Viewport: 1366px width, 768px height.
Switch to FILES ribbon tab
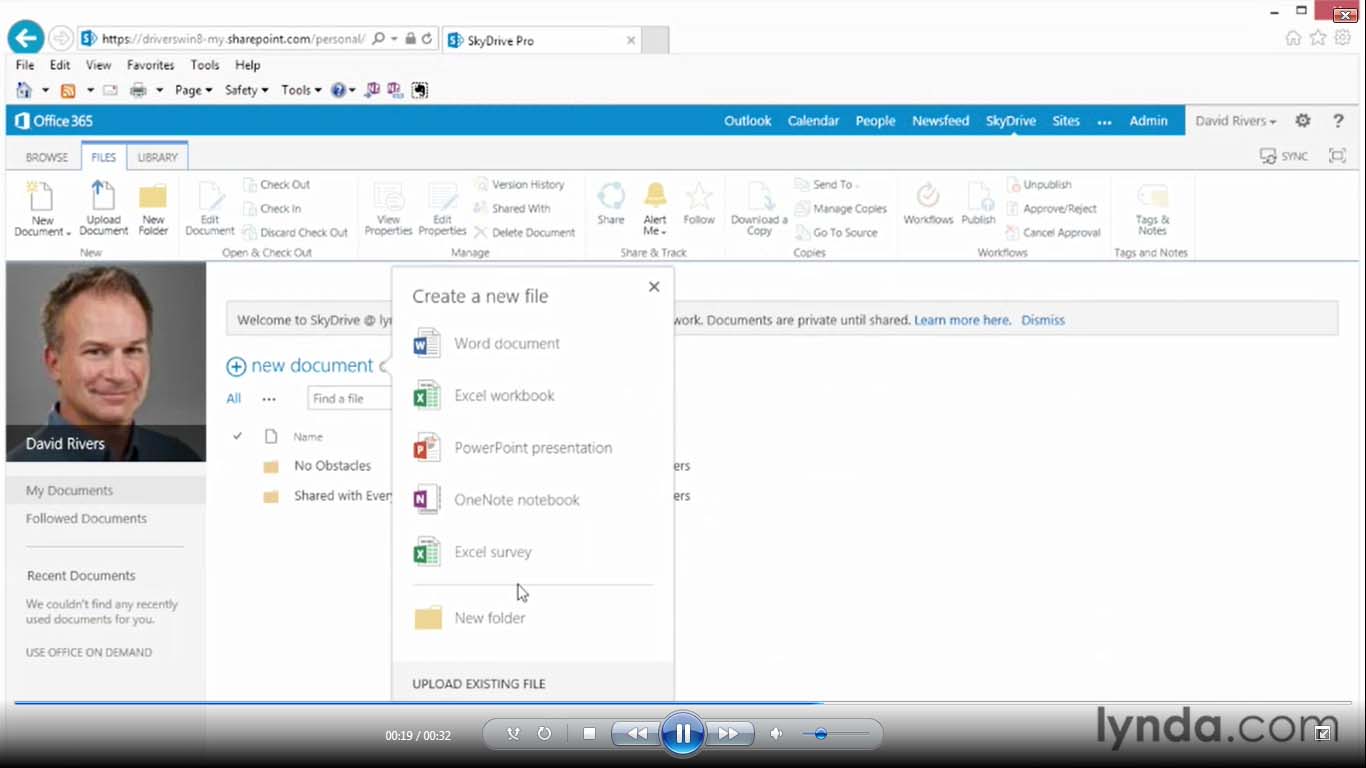point(103,157)
